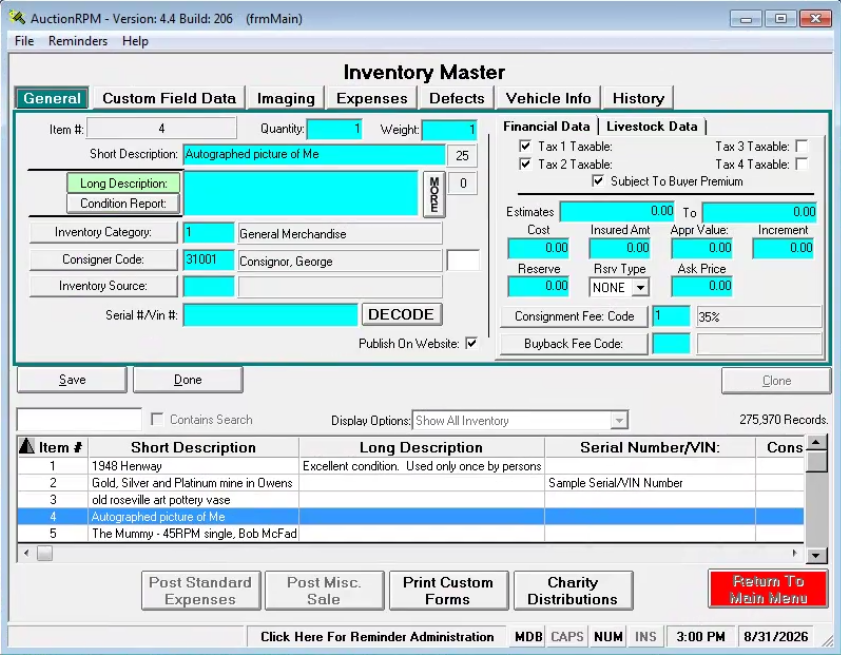Select row 'old roseville art pottery vase'
841x655 pixels.
tap(410, 499)
